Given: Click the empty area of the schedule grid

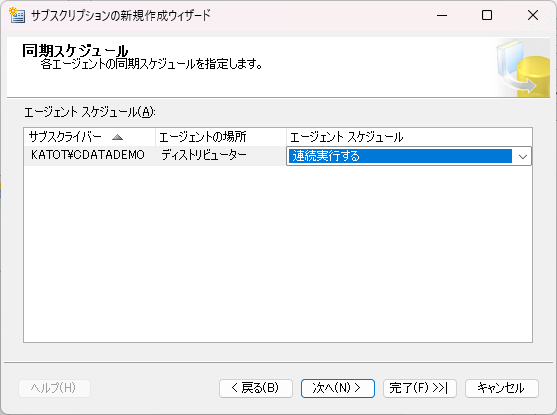Looking at the screenshot, I should click(x=278, y=253).
